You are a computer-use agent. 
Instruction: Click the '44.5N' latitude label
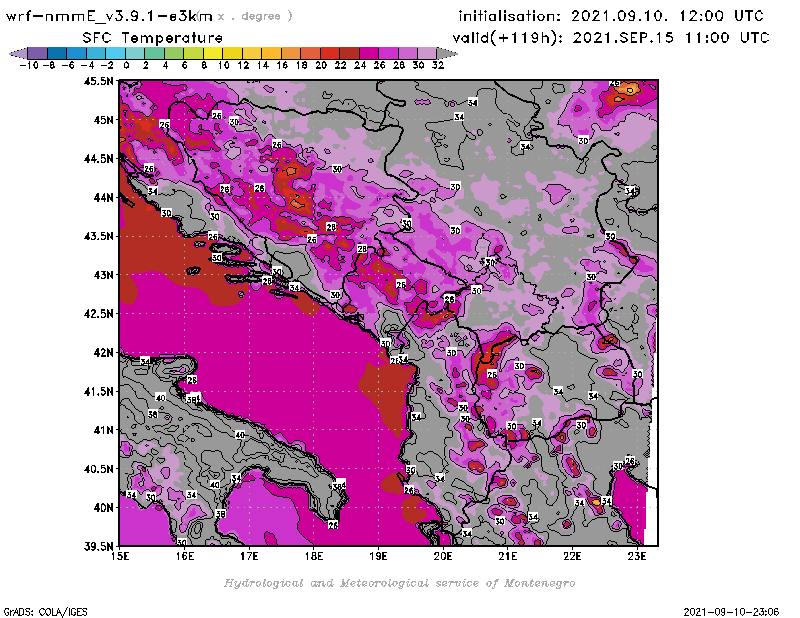[x=98, y=159]
